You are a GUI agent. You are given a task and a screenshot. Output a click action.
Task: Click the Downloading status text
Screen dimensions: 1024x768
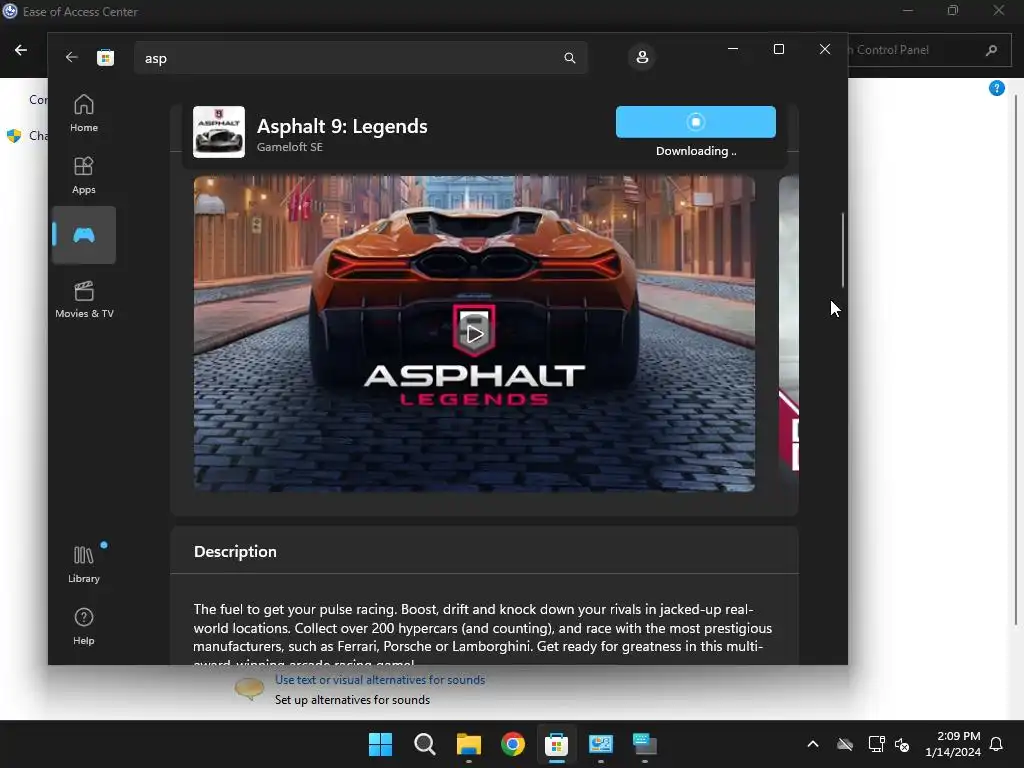pyautogui.click(x=696, y=151)
